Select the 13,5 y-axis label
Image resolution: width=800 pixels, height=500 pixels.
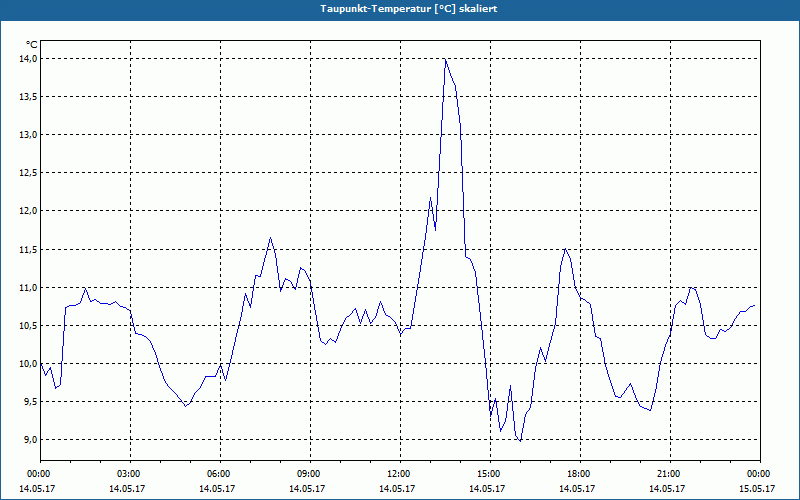pyautogui.click(x=29, y=97)
